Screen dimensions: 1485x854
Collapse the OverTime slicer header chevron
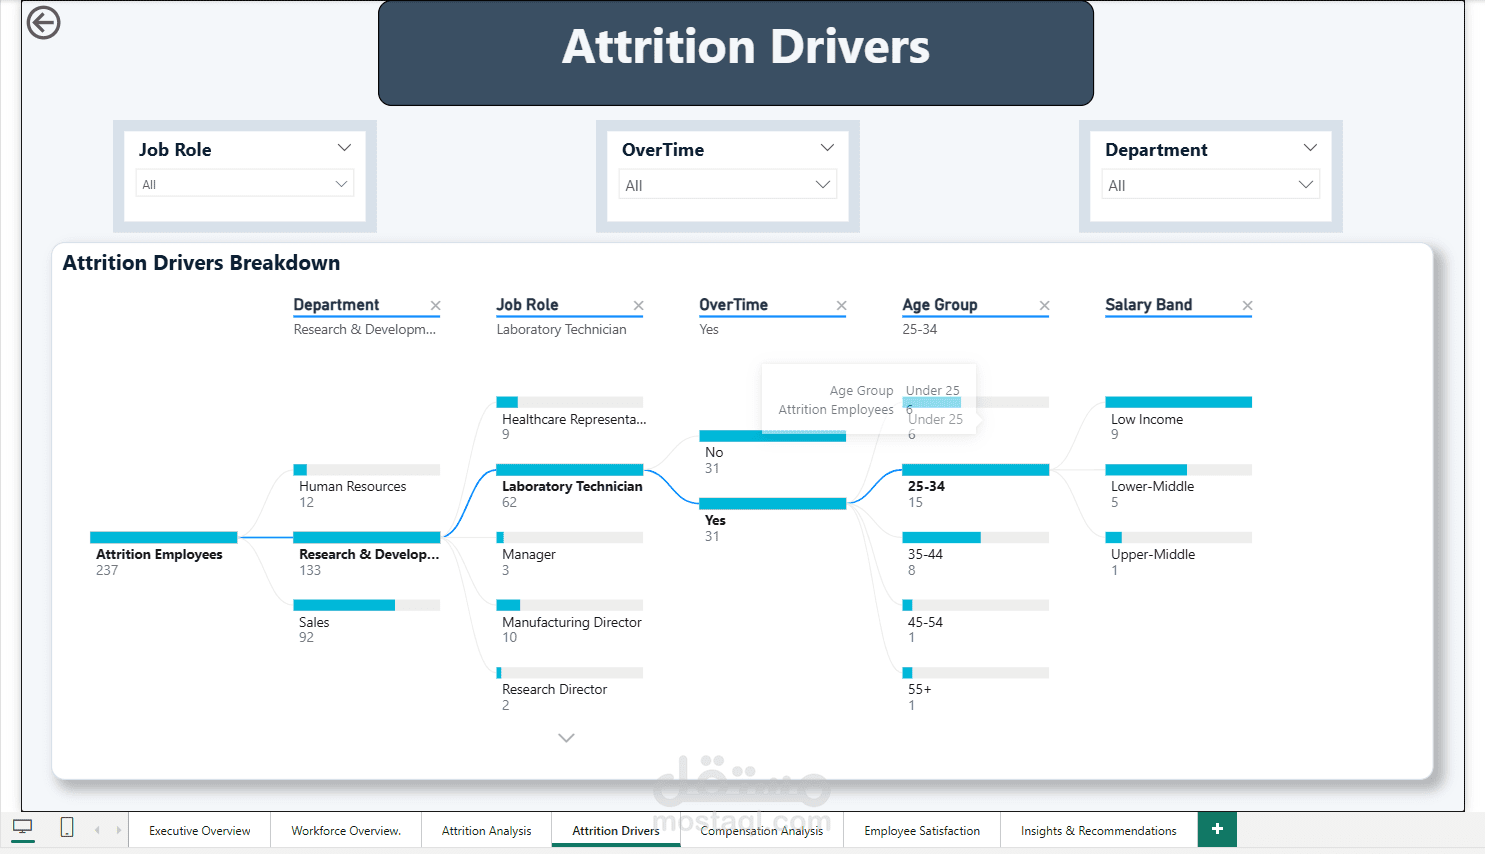tap(827, 148)
